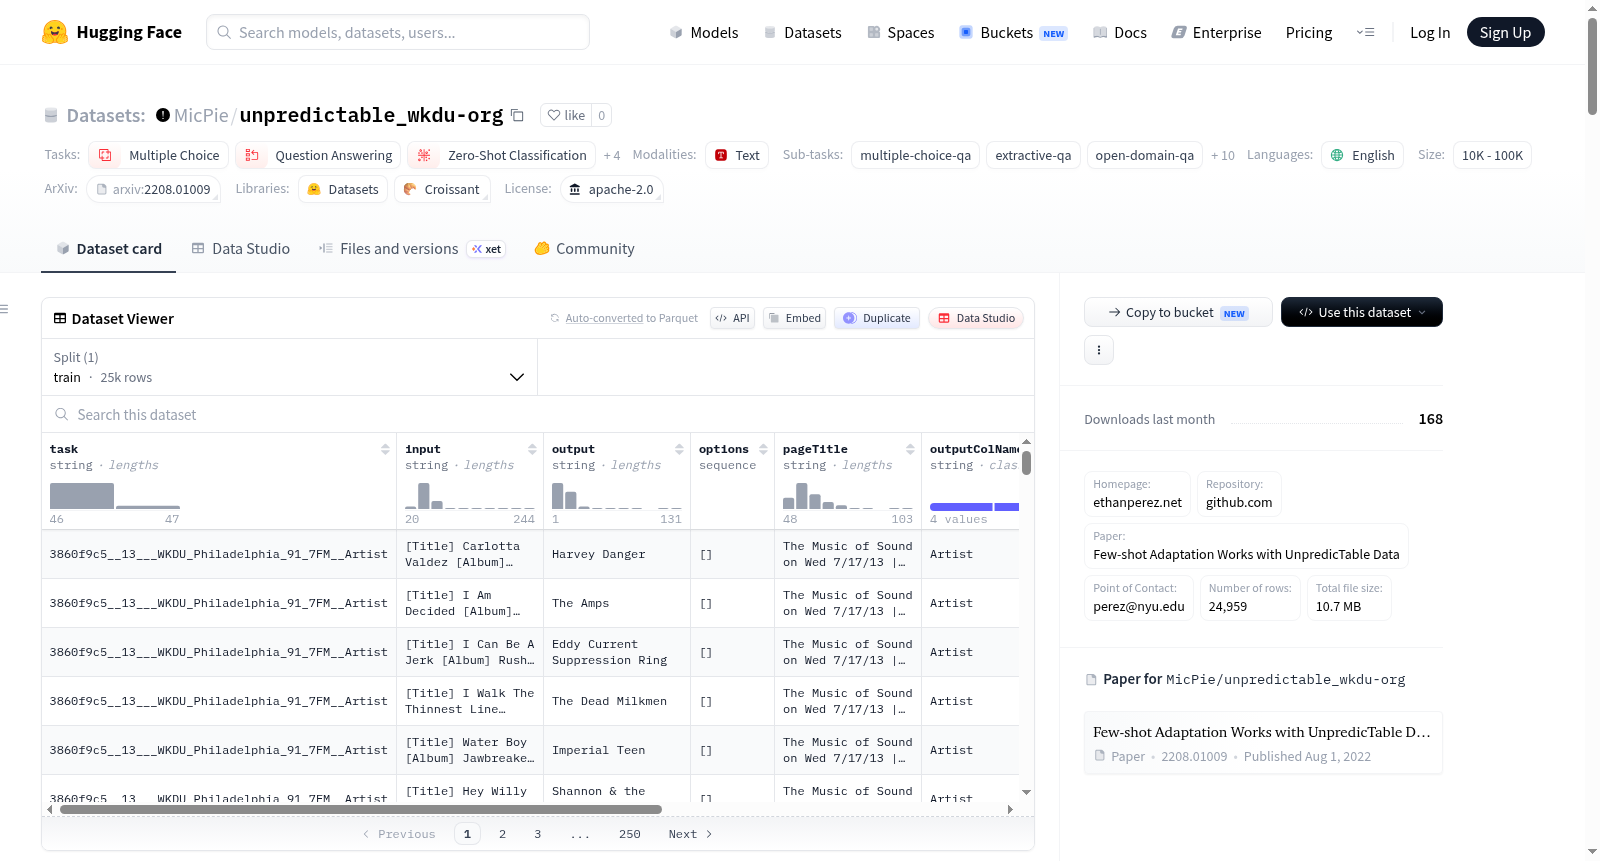Open the MicPie author link
Screen dimensions: 1600x861
pos(201,115)
